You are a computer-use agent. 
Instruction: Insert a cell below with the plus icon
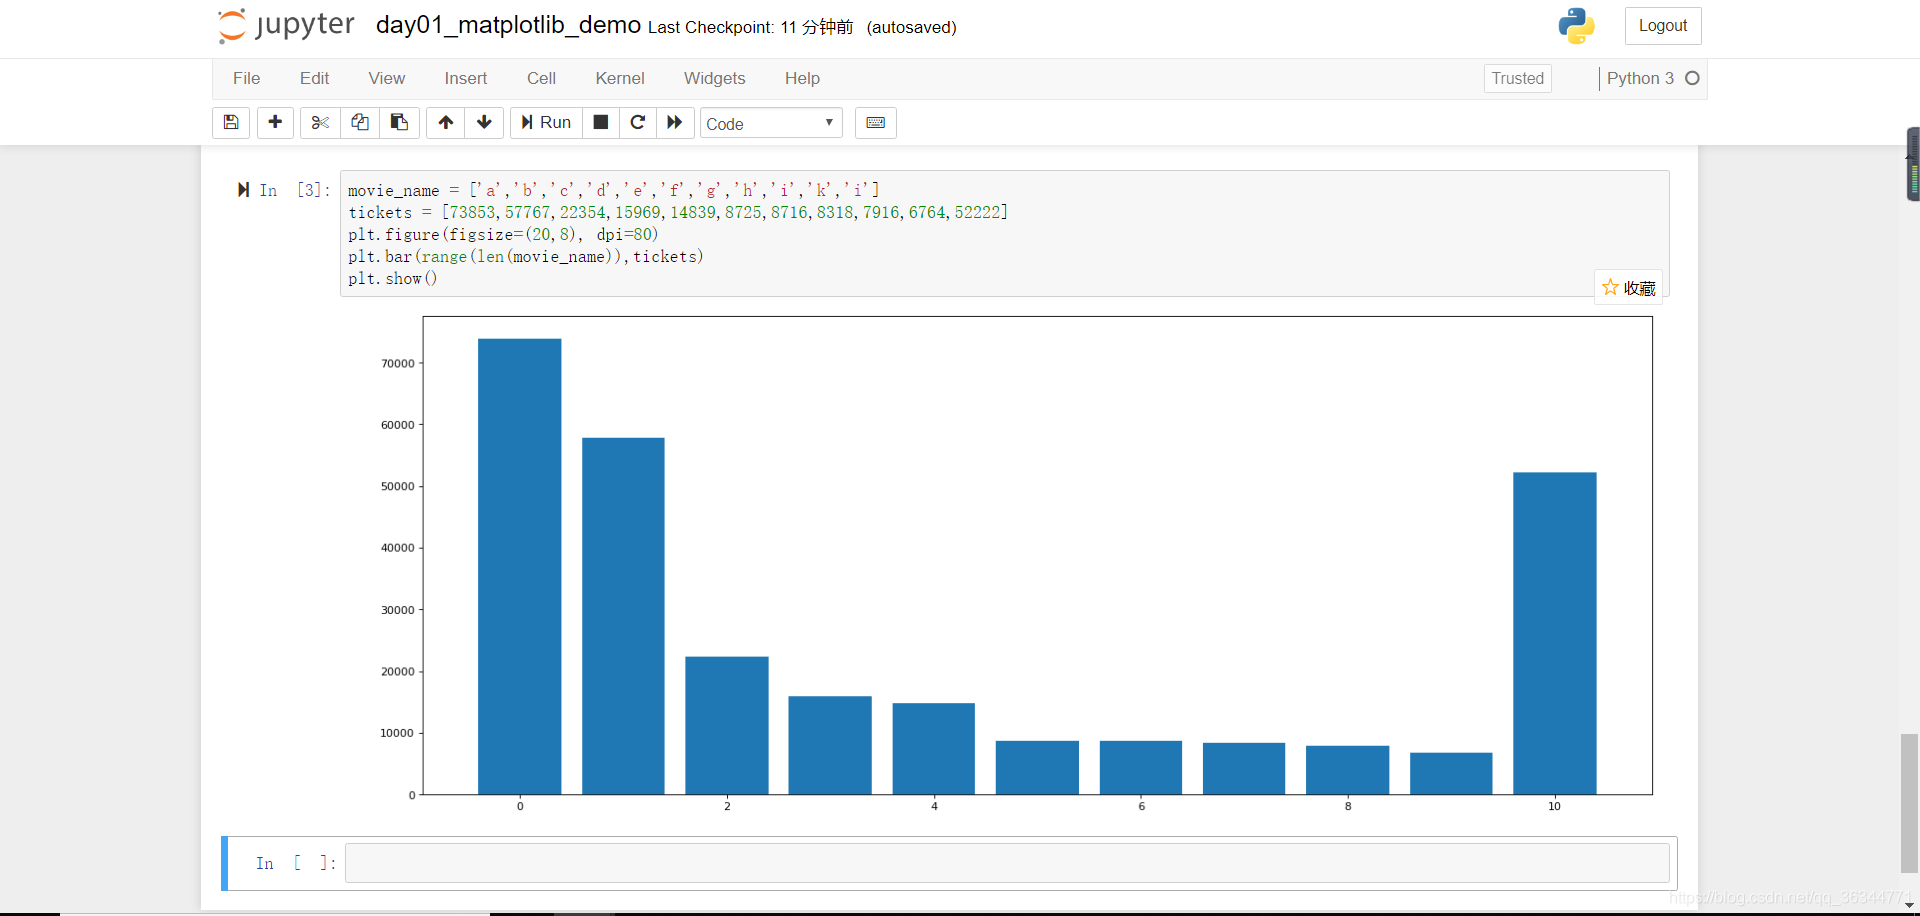[275, 122]
